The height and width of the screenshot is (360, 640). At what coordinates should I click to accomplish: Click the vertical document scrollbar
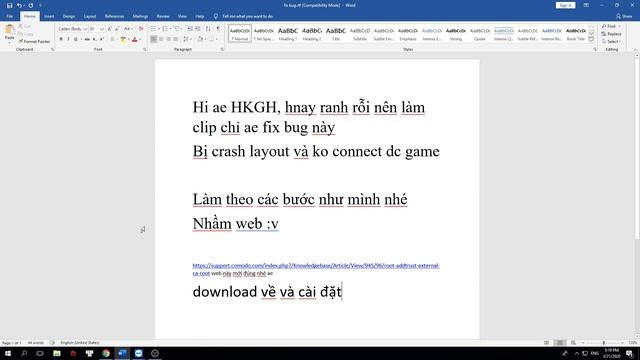[x=637, y=149]
